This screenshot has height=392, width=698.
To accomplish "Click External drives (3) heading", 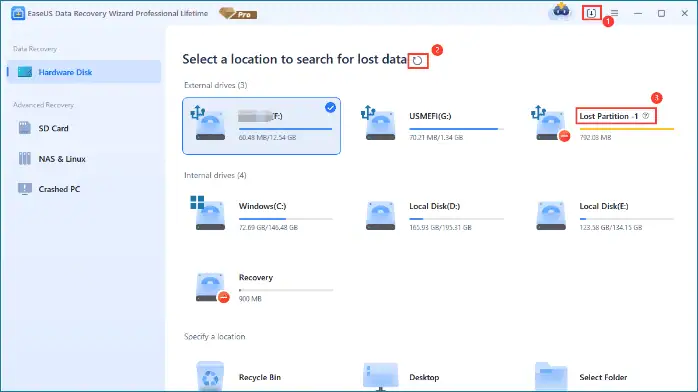I will click(215, 85).
